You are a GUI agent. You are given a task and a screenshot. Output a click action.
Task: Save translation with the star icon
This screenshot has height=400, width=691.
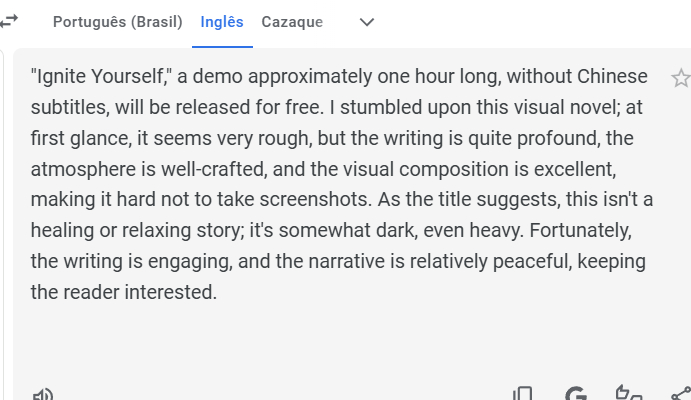(x=680, y=78)
